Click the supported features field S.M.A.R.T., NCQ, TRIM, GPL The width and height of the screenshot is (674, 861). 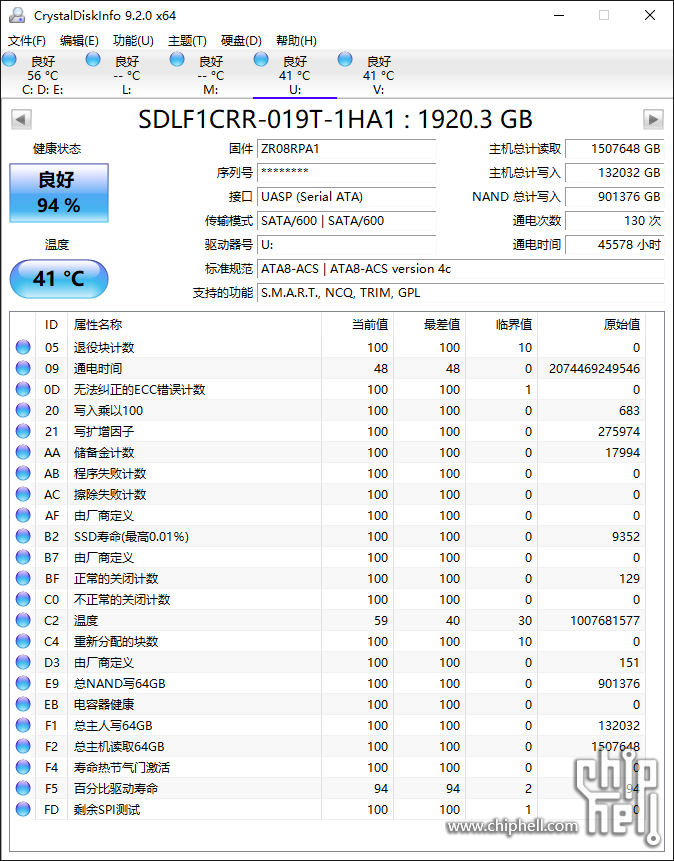point(461,293)
